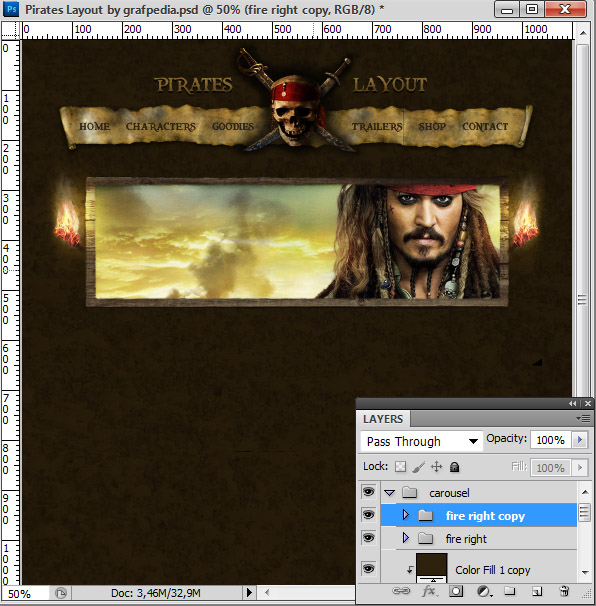Collapse the carousel group triangle
The width and height of the screenshot is (596, 606).
[x=390, y=493]
